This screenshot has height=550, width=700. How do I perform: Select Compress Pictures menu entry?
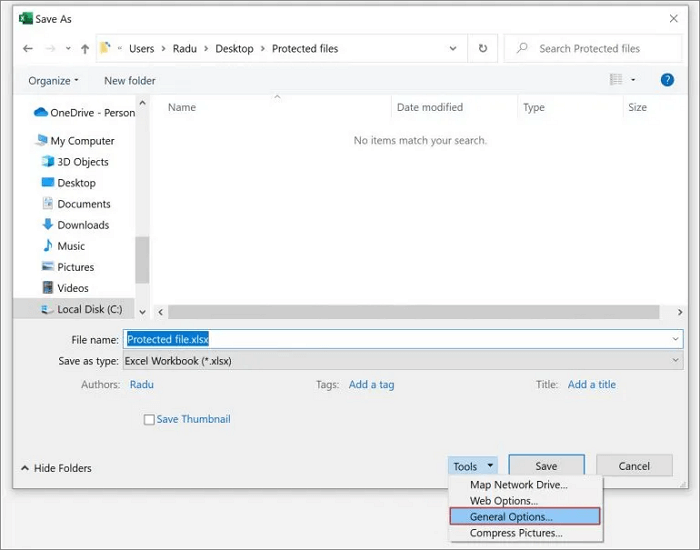pyautogui.click(x=515, y=533)
